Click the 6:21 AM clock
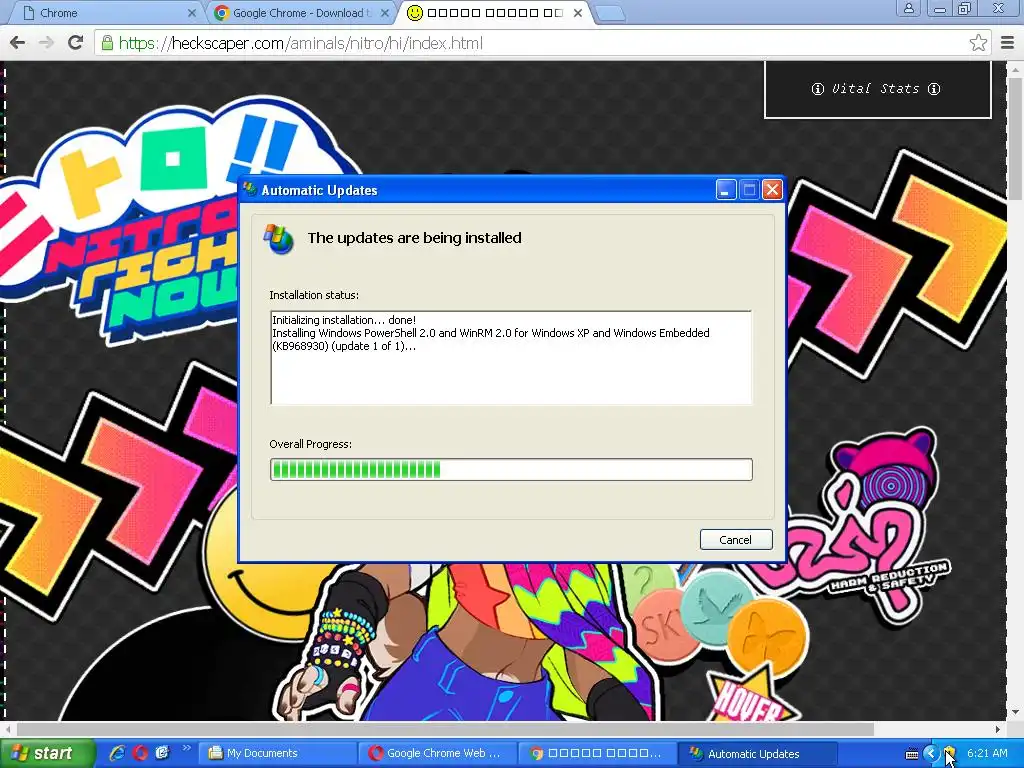The height and width of the screenshot is (768, 1024). click(987, 753)
